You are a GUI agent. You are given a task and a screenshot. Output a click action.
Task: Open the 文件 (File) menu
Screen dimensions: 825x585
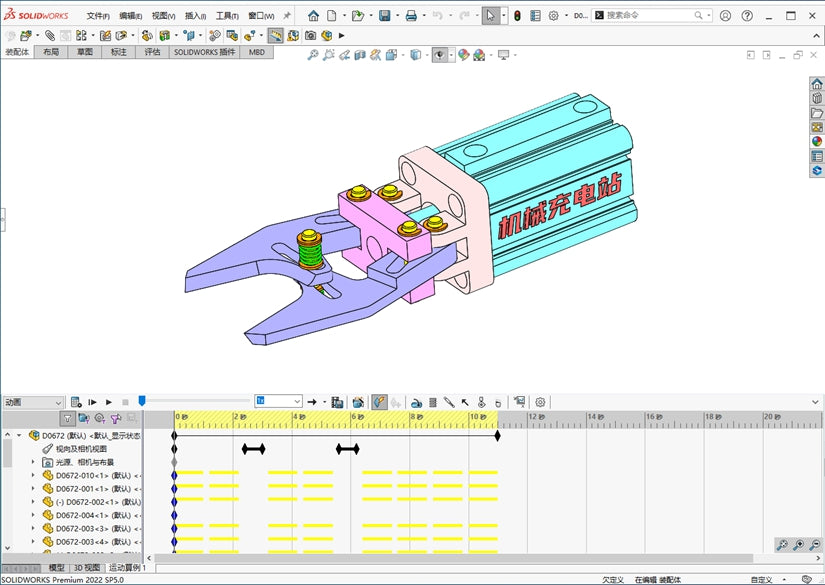(98, 16)
